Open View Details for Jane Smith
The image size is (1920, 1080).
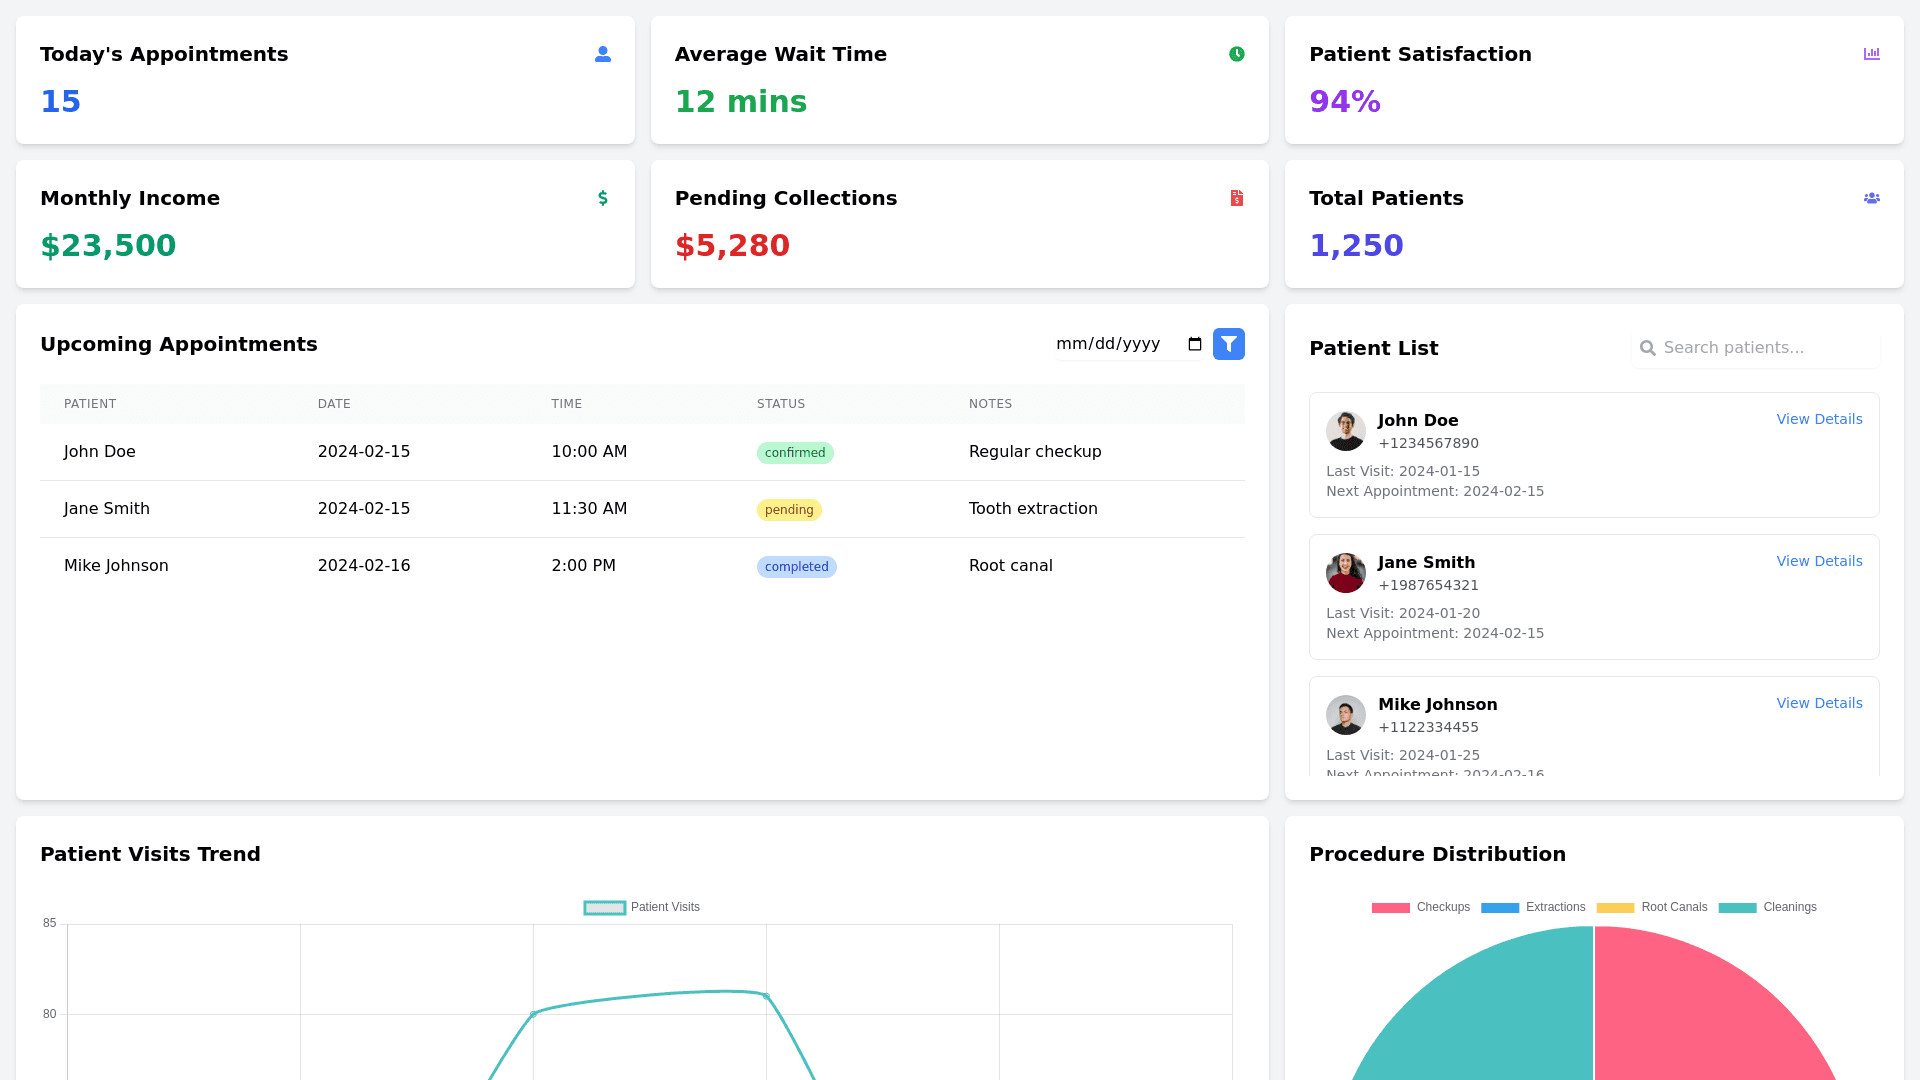click(x=1818, y=561)
